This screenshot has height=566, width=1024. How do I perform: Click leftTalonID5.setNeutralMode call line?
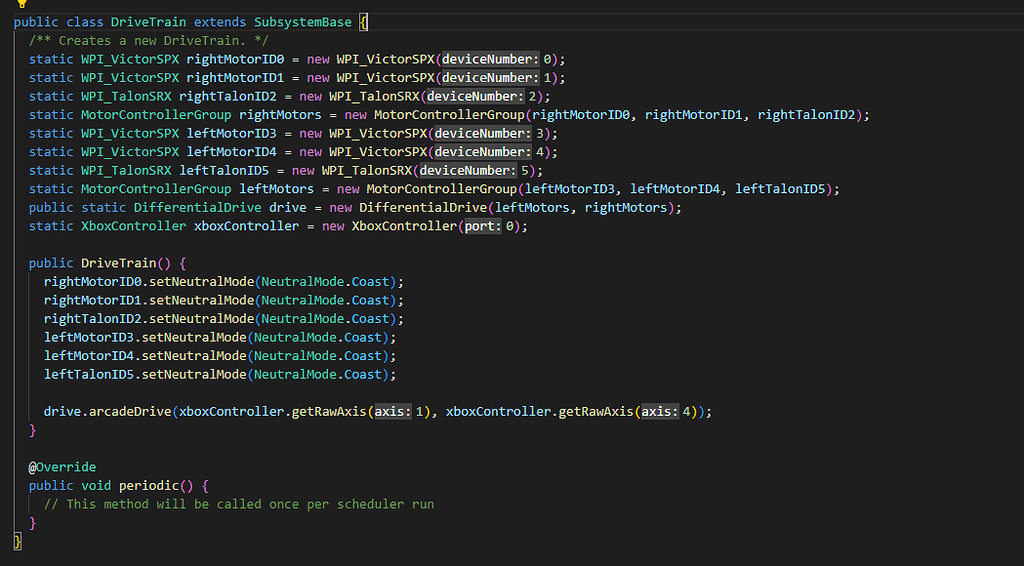(x=220, y=374)
